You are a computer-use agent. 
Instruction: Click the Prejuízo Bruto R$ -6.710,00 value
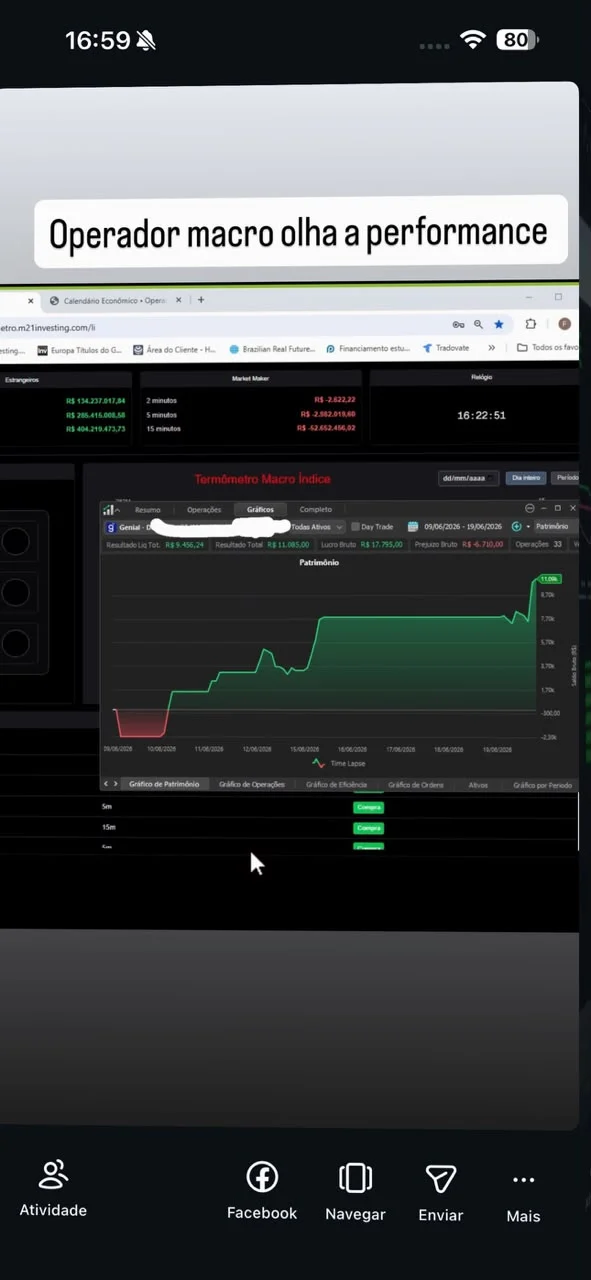tap(483, 544)
